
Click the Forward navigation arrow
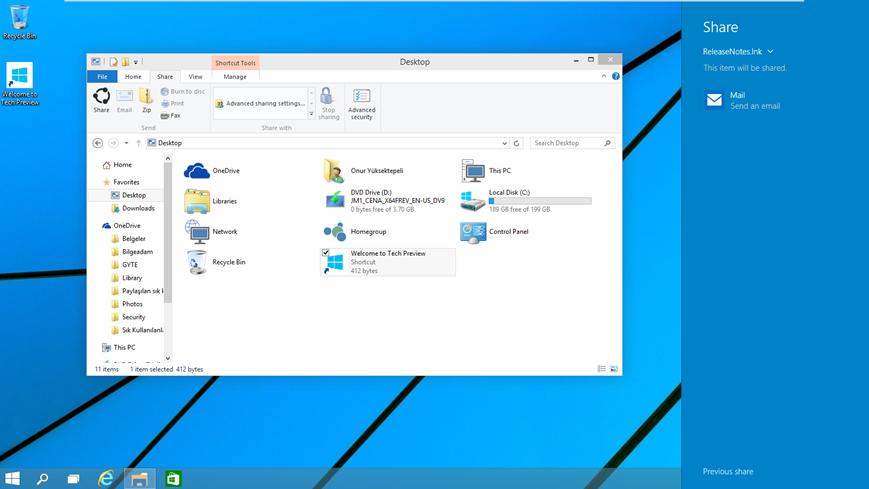pos(113,143)
